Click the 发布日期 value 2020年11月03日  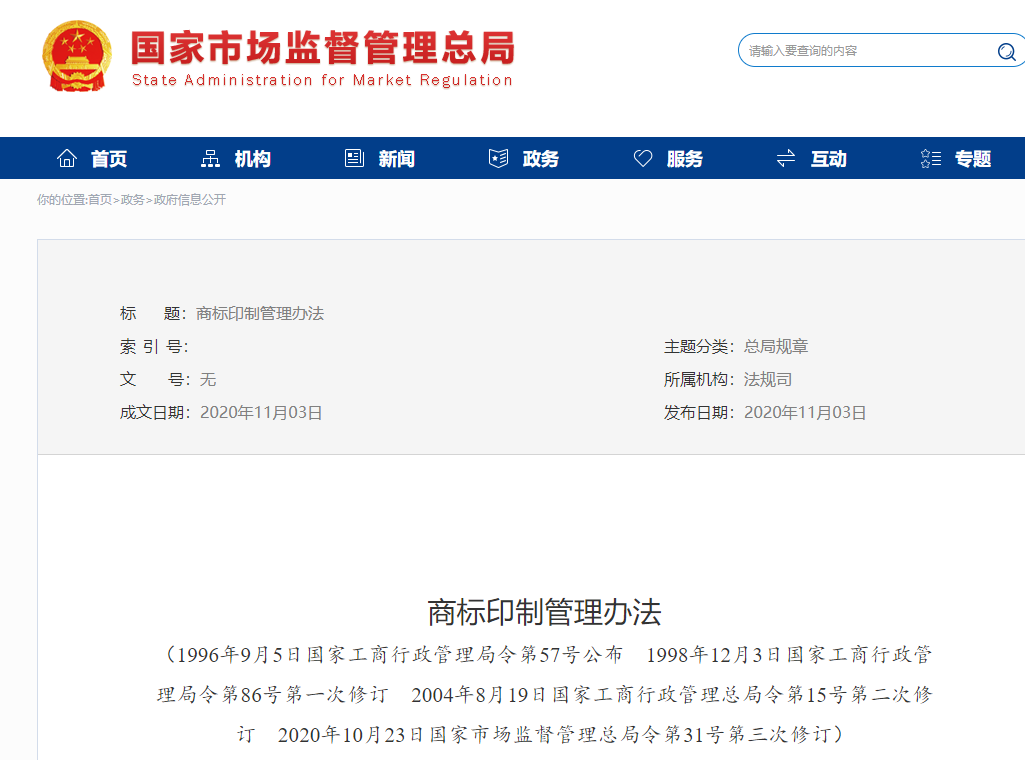tap(805, 413)
